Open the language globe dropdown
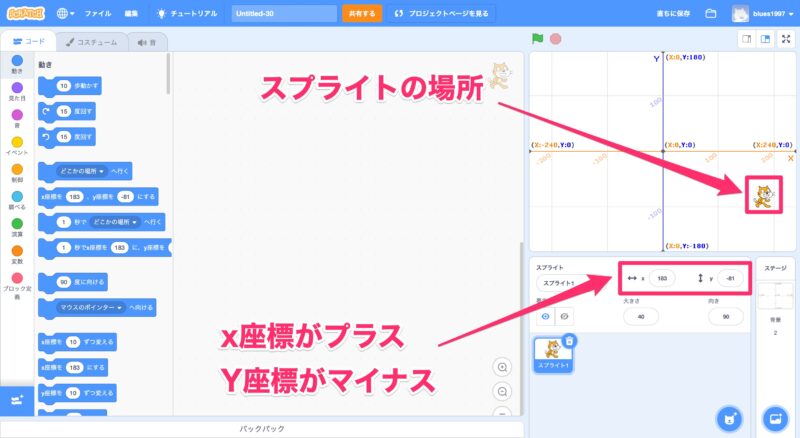 (67, 14)
